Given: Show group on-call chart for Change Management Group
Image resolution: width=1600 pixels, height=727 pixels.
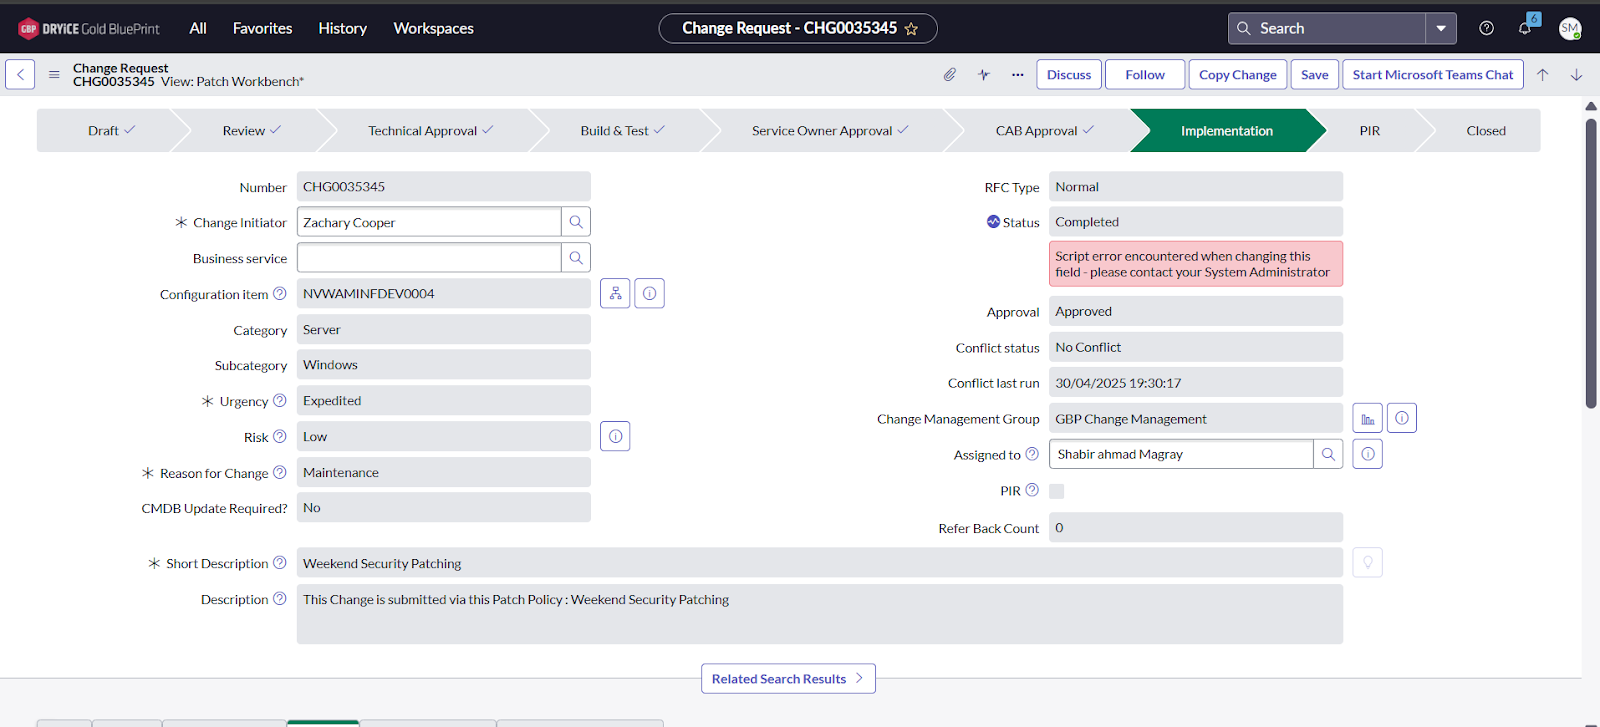Looking at the screenshot, I should (x=1367, y=418).
